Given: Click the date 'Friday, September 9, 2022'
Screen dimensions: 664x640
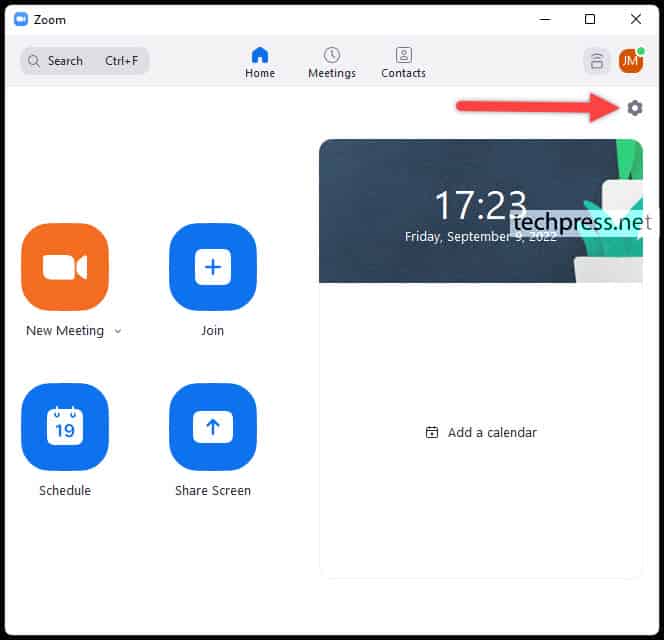Looking at the screenshot, I should [x=481, y=236].
